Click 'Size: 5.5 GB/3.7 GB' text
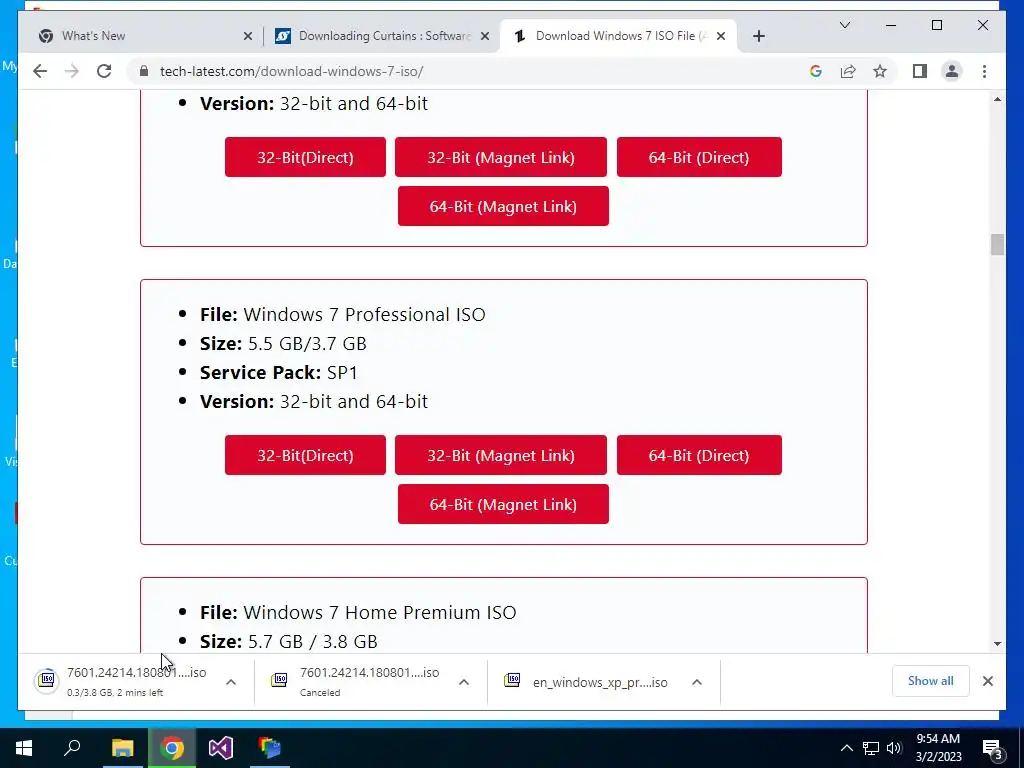Viewport: 1024px width, 768px height. click(283, 344)
